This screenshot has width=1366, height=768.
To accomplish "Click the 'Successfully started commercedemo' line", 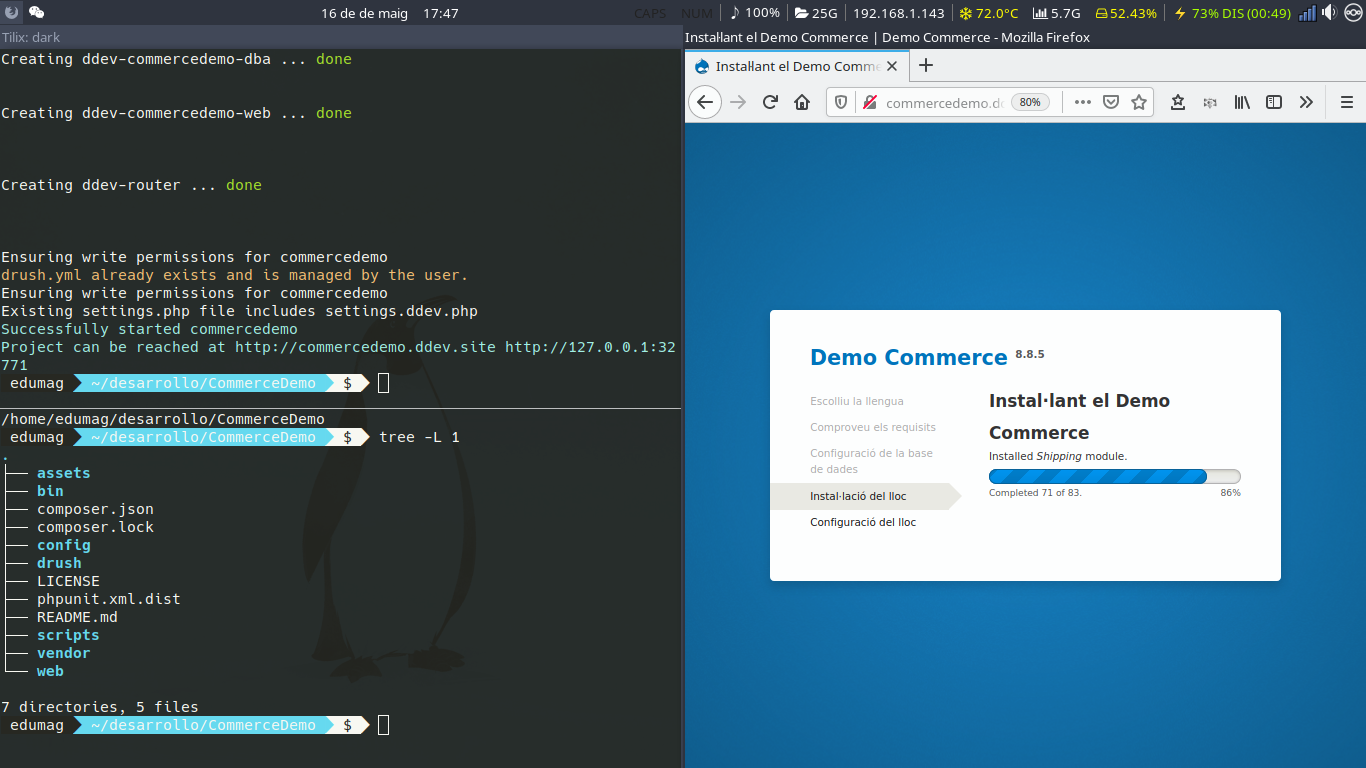I will click(149, 329).
